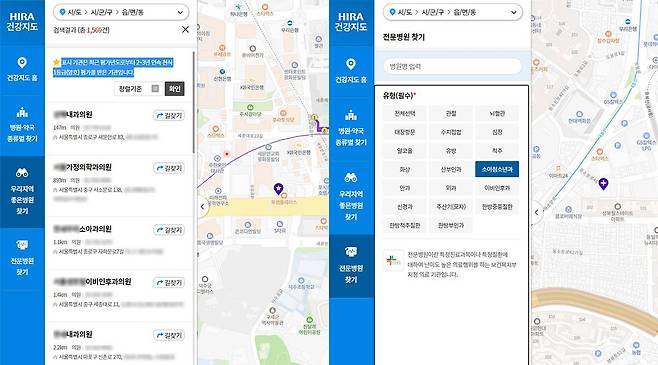This screenshot has height=365, width=658.
Task: Click 길찾기 for the 2.2km 내과의원 result
Action: pyautogui.click(x=169, y=335)
